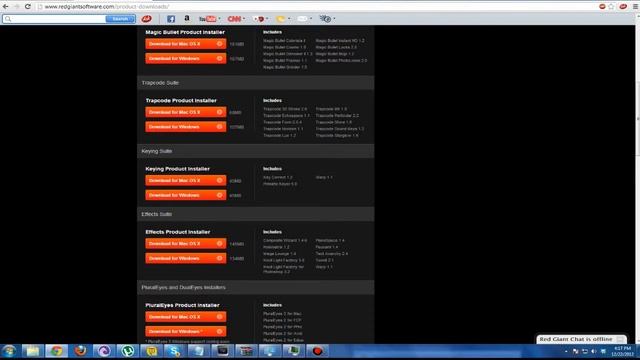The width and height of the screenshot is (640, 360).
Task: Click the red record icon in the taskbar
Action: pyautogui.click(x=317, y=351)
